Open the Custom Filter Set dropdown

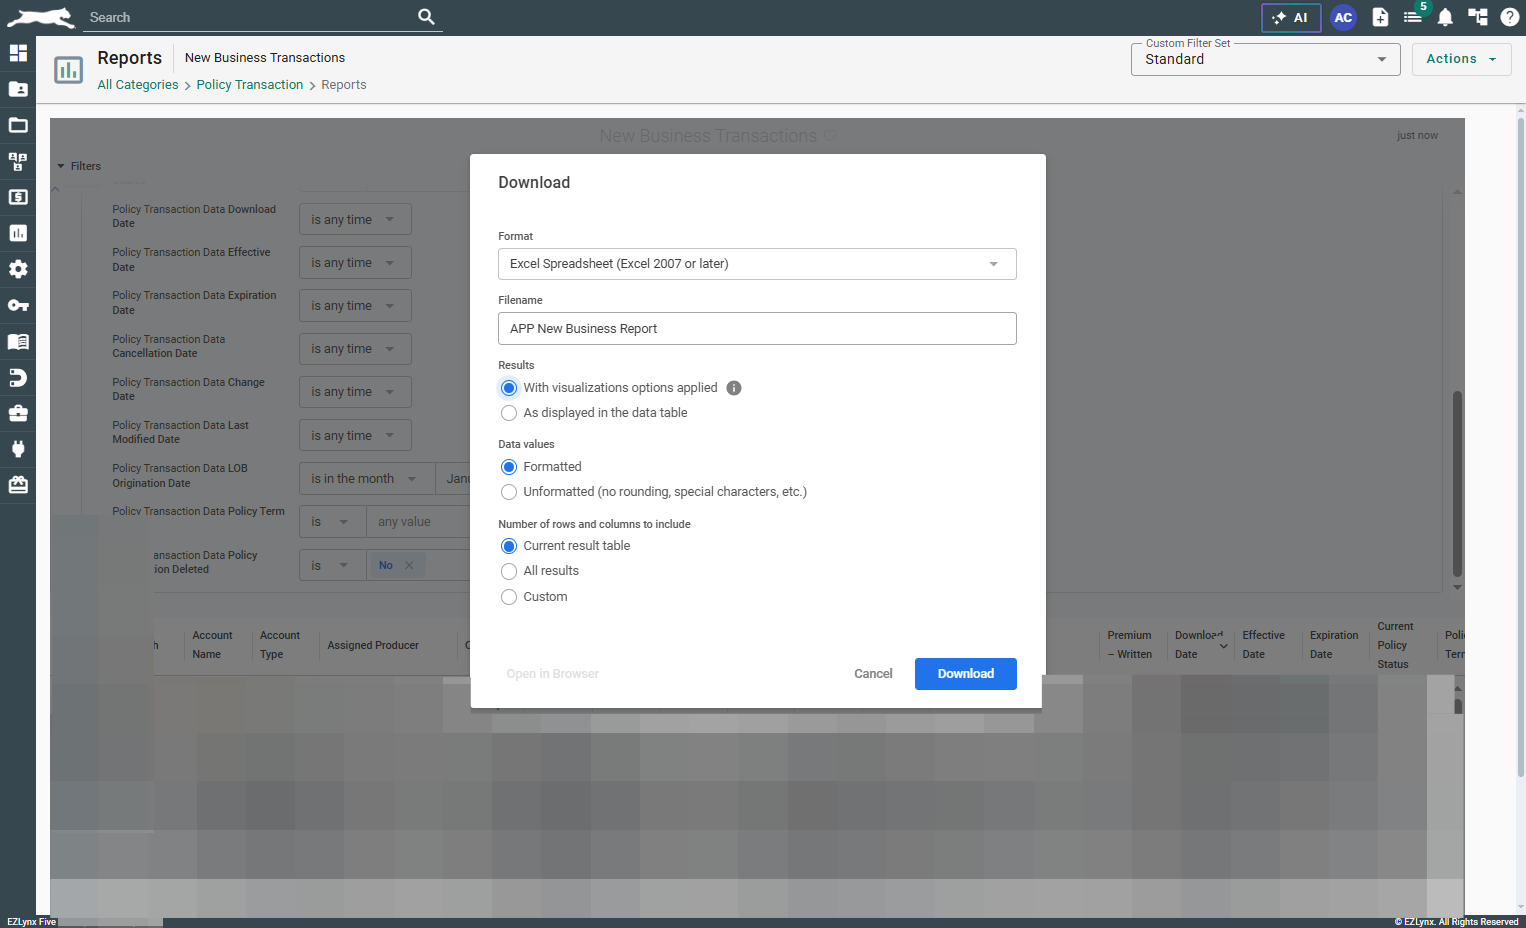coord(1265,59)
